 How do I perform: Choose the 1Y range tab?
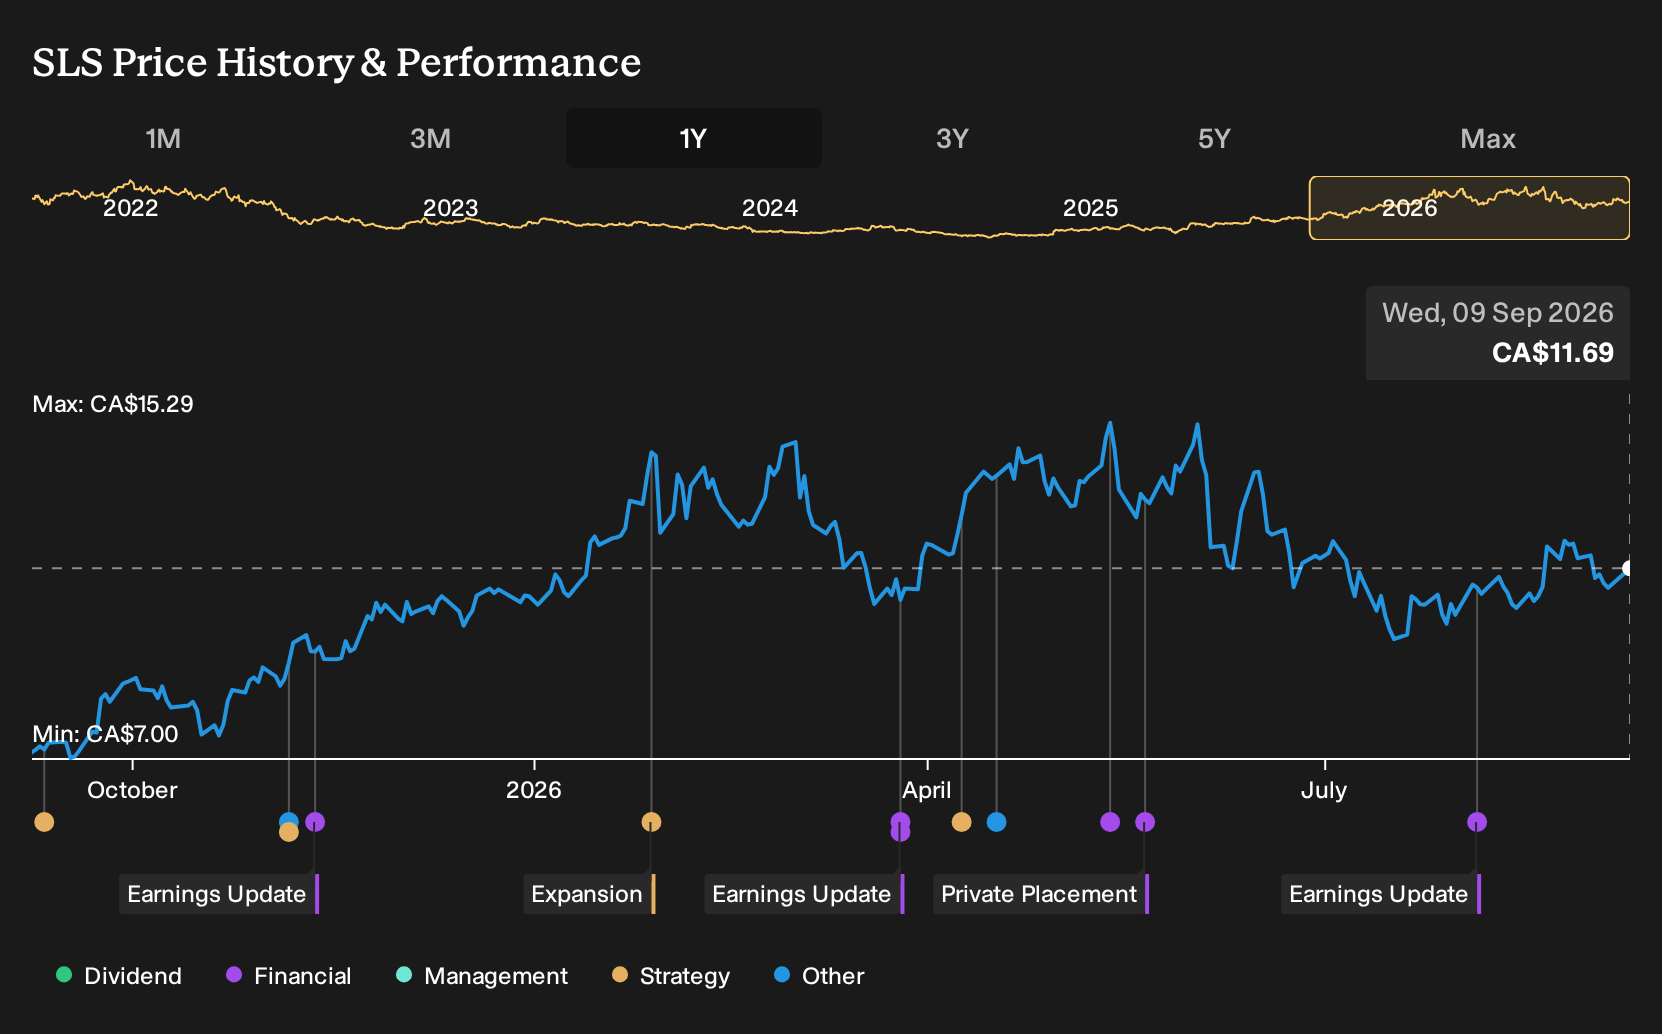693,138
